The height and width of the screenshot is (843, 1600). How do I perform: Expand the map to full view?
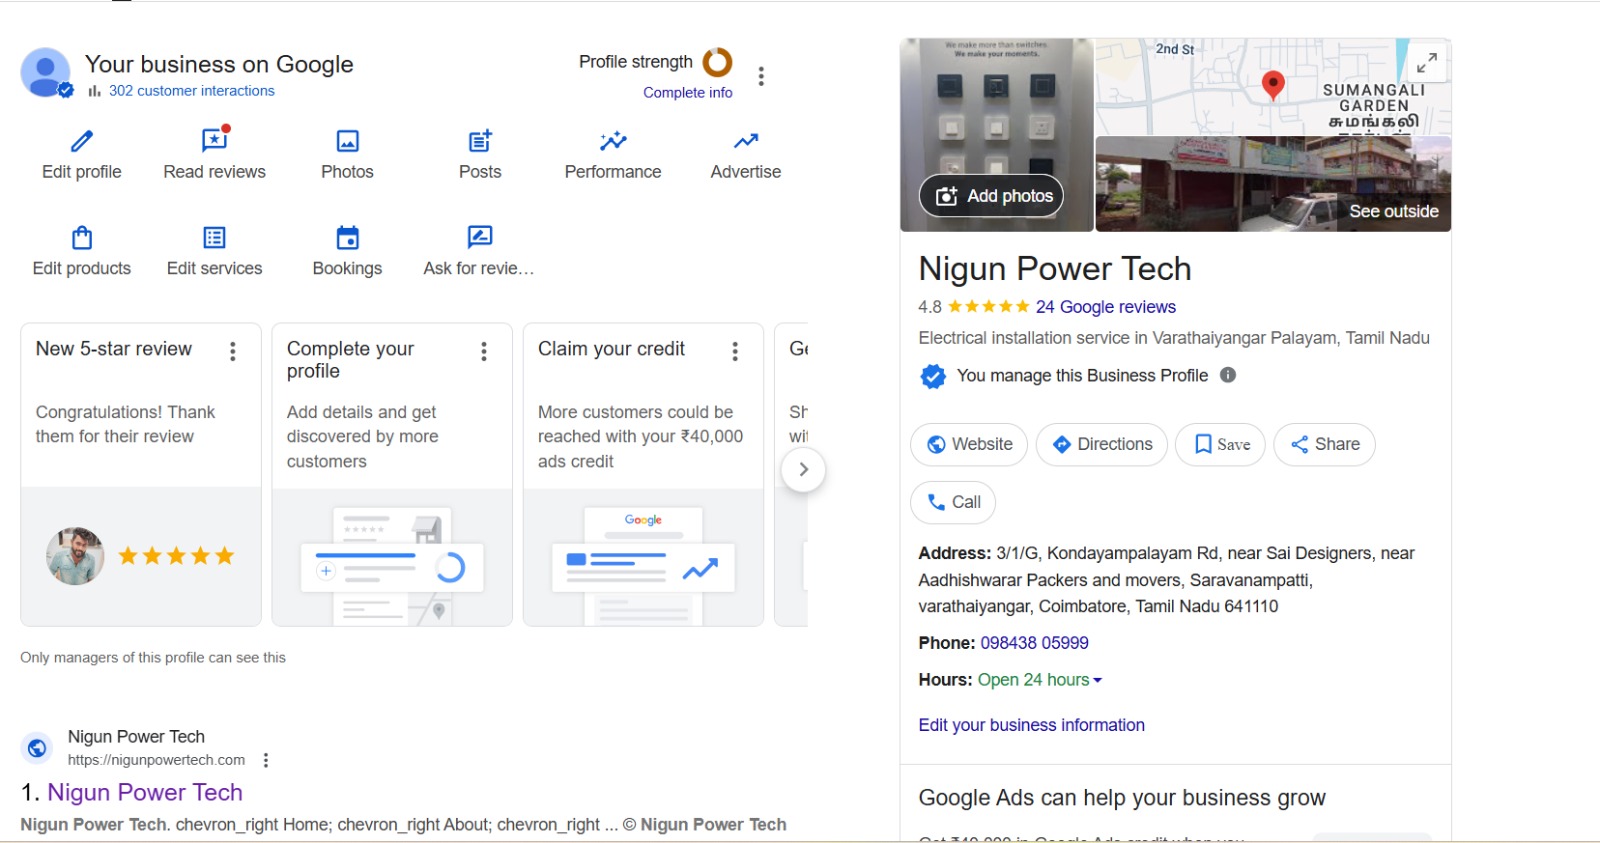1427,63
